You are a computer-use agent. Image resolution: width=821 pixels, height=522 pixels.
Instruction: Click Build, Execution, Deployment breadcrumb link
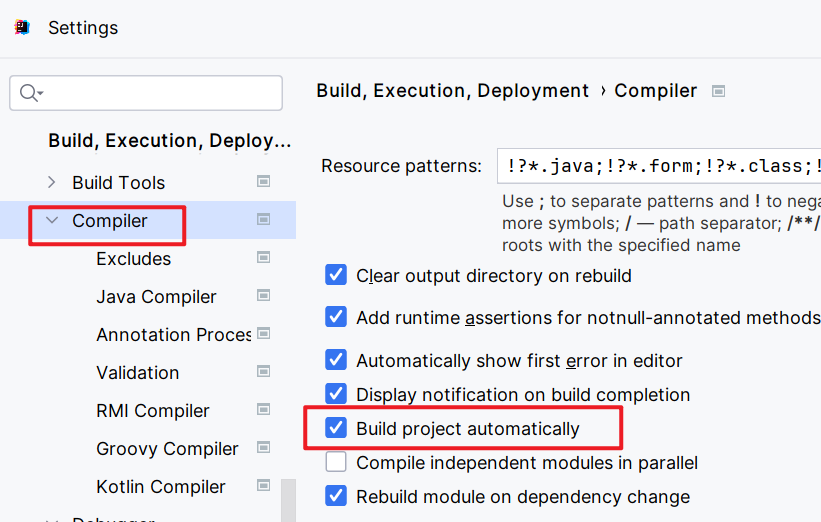(x=452, y=91)
